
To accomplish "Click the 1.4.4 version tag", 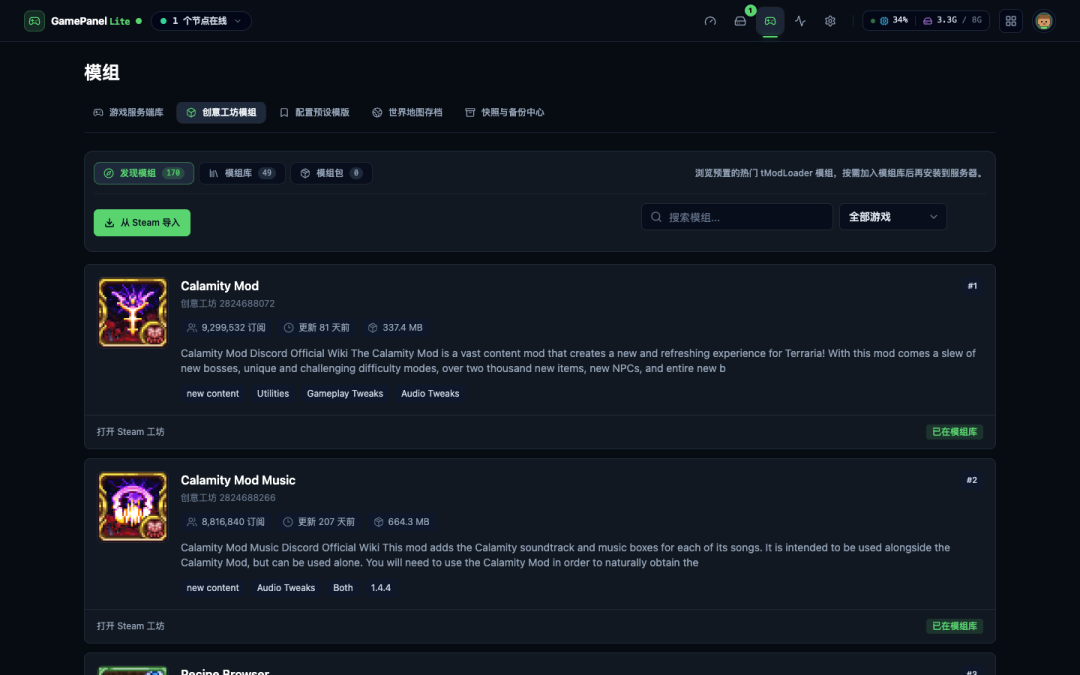I will (x=381, y=588).
